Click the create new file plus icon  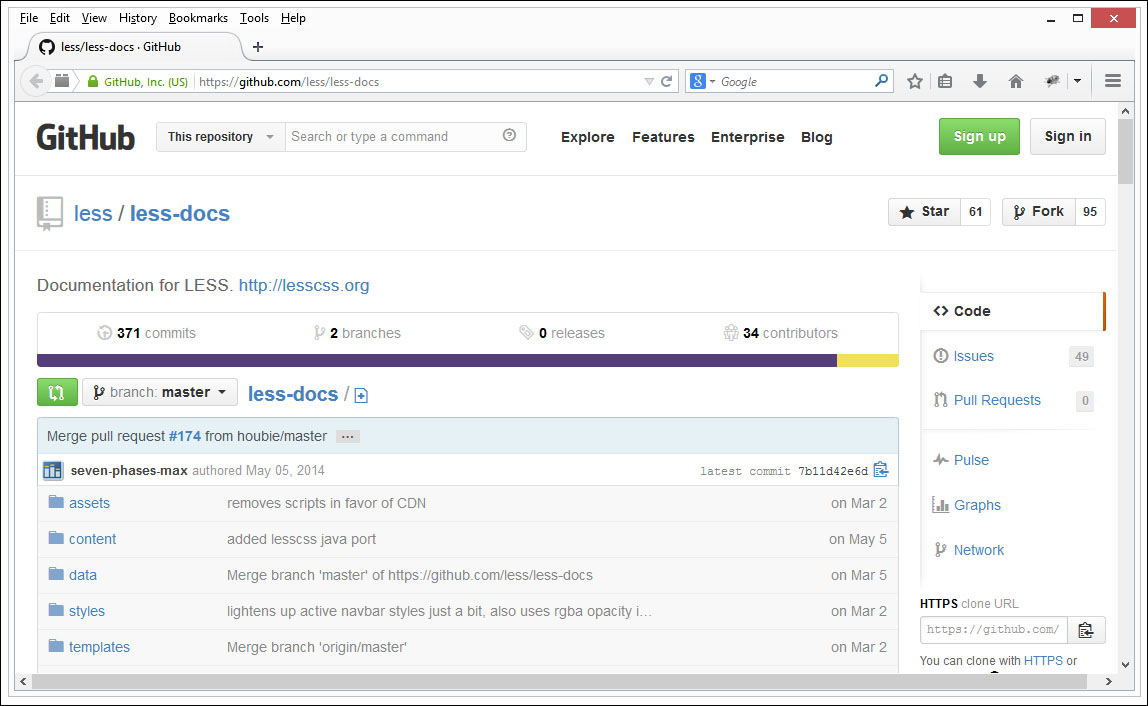pyautogui.click(x=361, y=395)
